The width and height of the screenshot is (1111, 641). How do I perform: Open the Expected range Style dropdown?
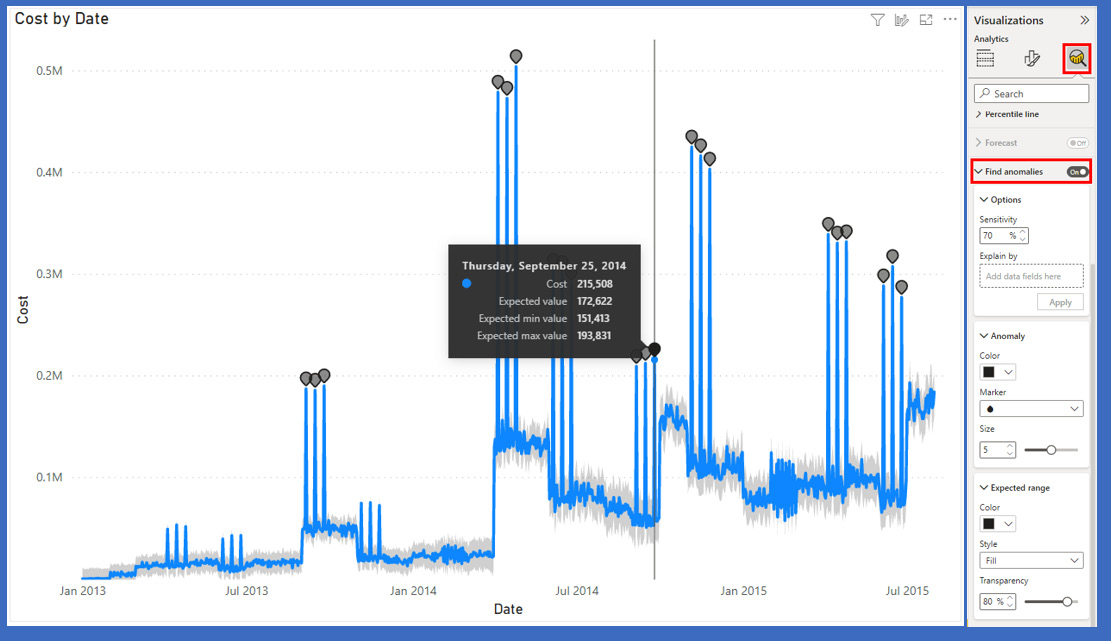(x=1031, y=561)
